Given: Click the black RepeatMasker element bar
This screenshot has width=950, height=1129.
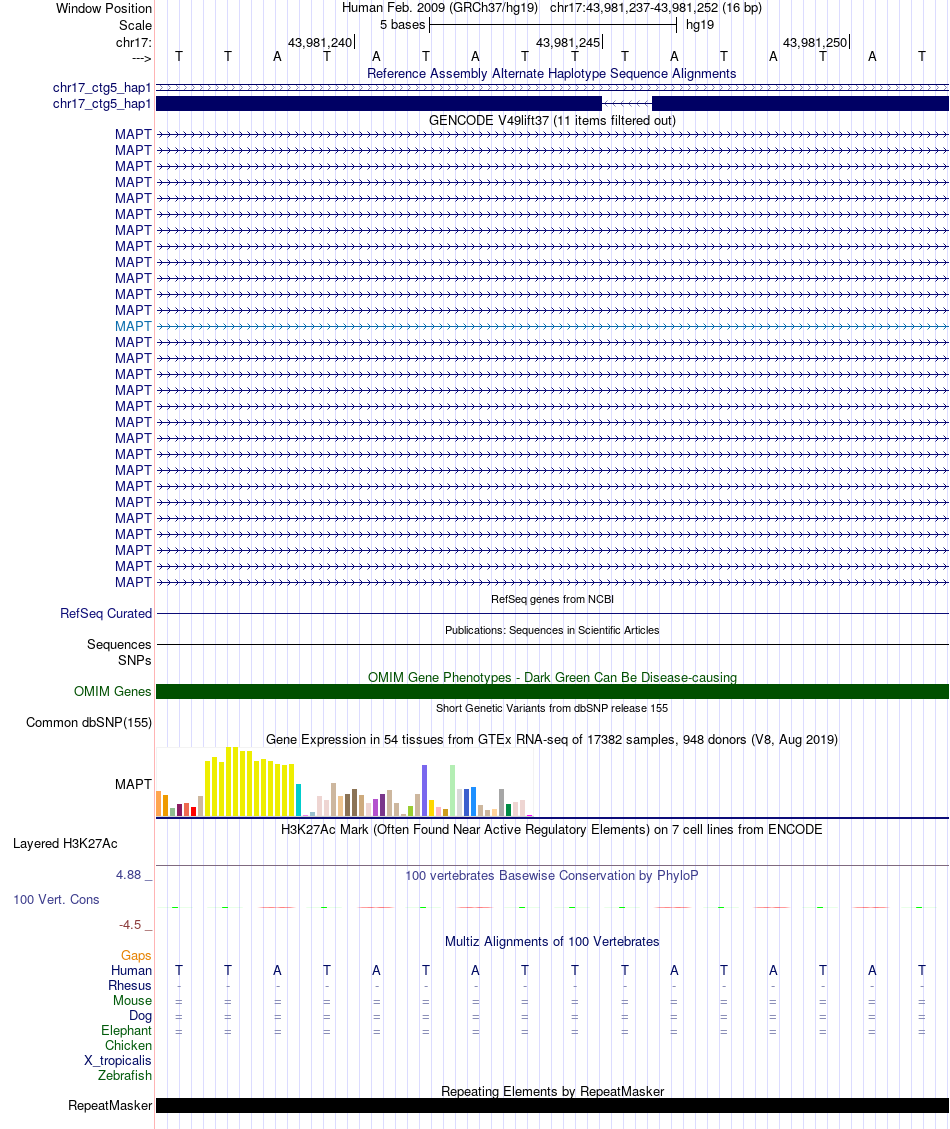Looking at the screenshot, I should [x=552, y=1105].
